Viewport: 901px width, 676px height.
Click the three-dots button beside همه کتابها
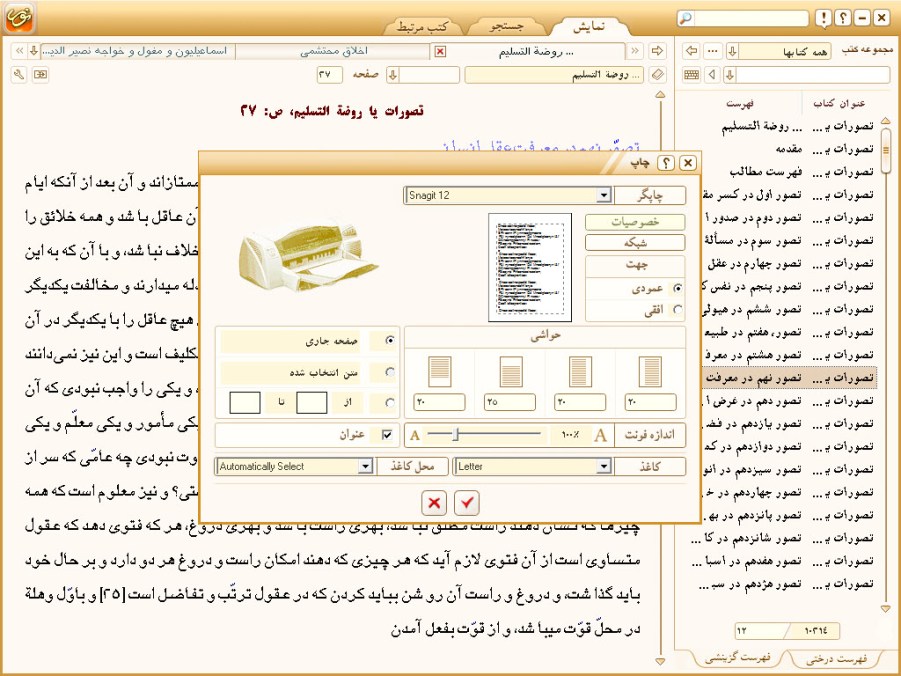(713, 51)
